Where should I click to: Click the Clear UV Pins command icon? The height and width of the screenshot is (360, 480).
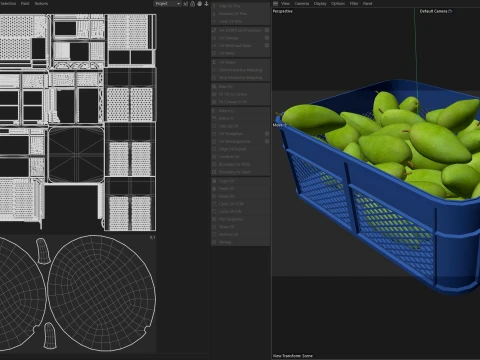214,21
